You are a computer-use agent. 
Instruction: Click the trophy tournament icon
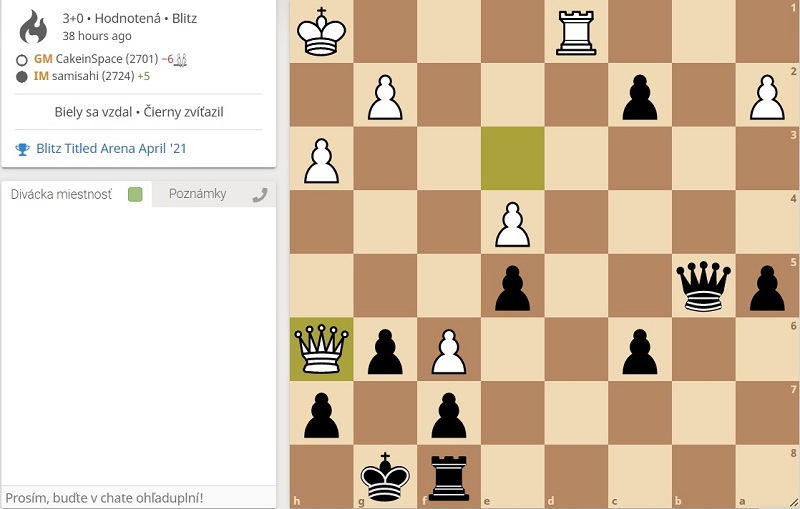[x=22, y=149]
